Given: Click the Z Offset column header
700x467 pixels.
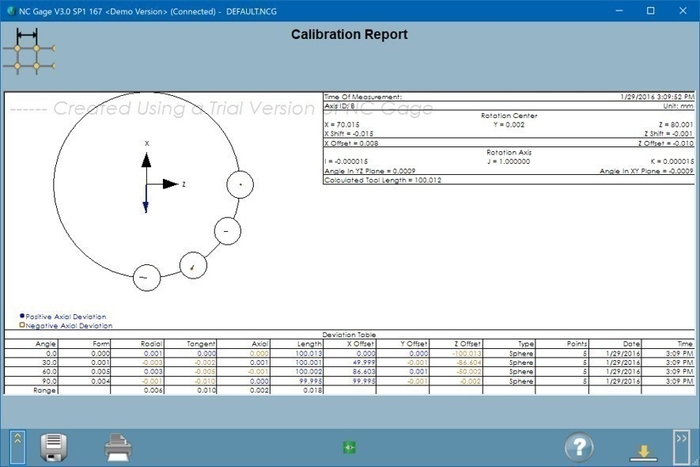Looking at the screenshot, I should (x=468, y=343).
